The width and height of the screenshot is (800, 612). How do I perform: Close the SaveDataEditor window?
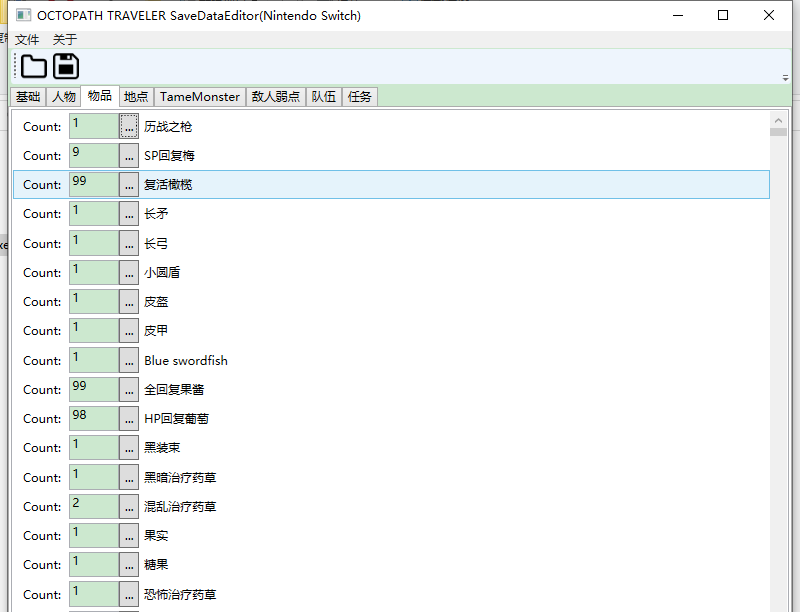coord(769,15)
